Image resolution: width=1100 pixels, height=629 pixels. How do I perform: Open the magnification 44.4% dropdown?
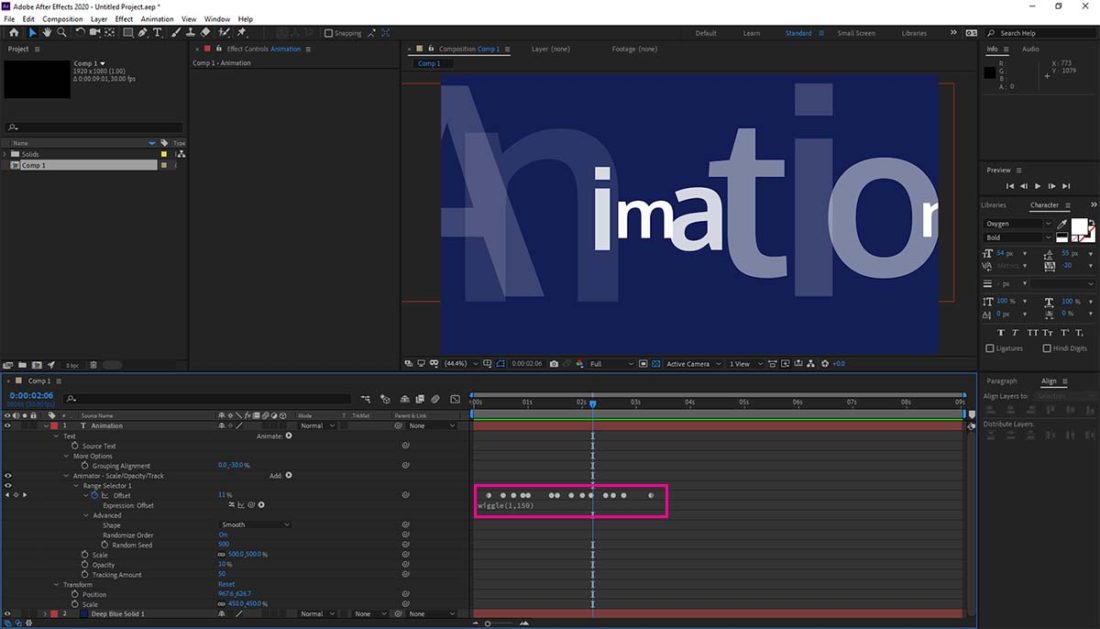(x=461, y=364)
